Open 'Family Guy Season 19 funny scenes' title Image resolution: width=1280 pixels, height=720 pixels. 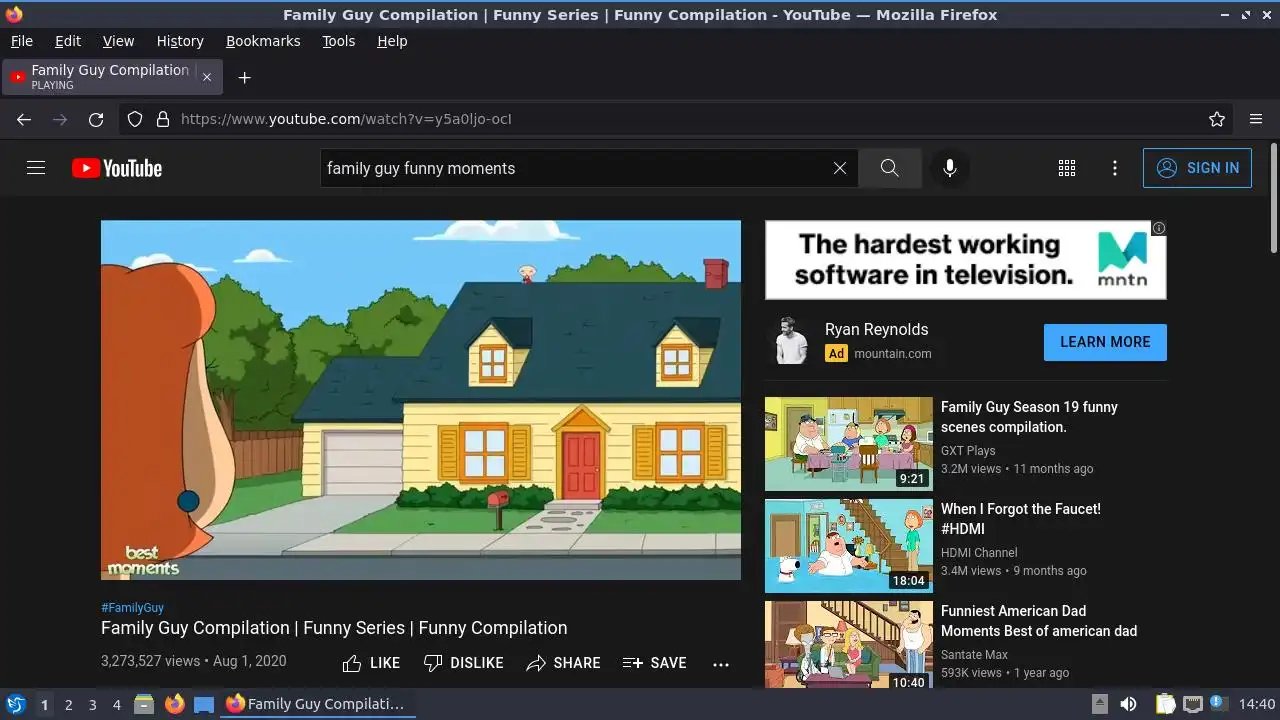pyautogui.click(x=1029, y=417)
